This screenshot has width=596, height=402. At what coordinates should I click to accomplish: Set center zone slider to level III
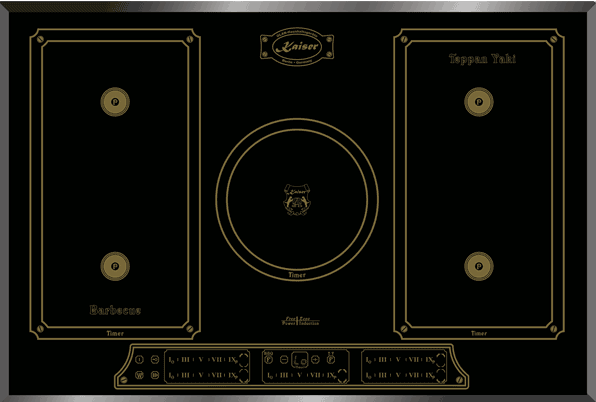click(284, 375)
